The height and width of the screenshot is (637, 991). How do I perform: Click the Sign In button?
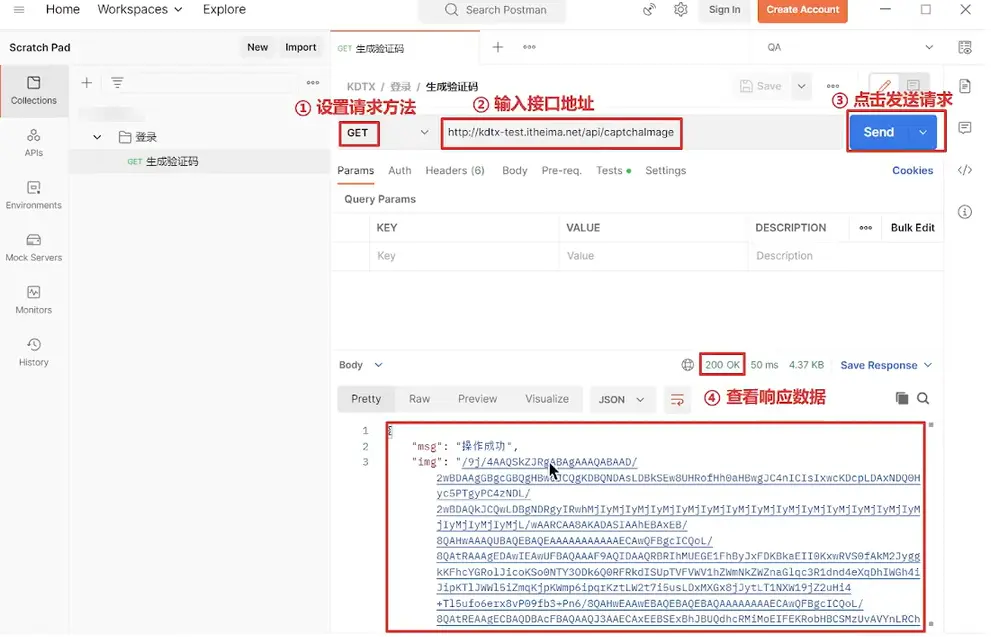tap(724, 9)
